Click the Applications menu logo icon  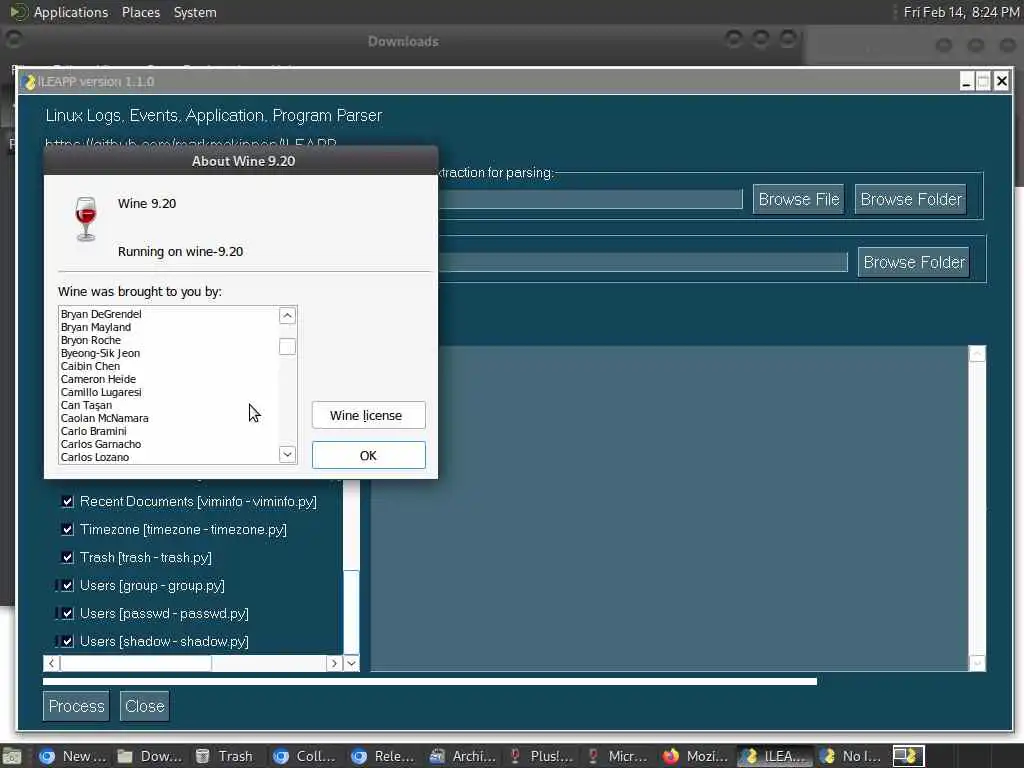pyautogui.click(x=18, y=12)
